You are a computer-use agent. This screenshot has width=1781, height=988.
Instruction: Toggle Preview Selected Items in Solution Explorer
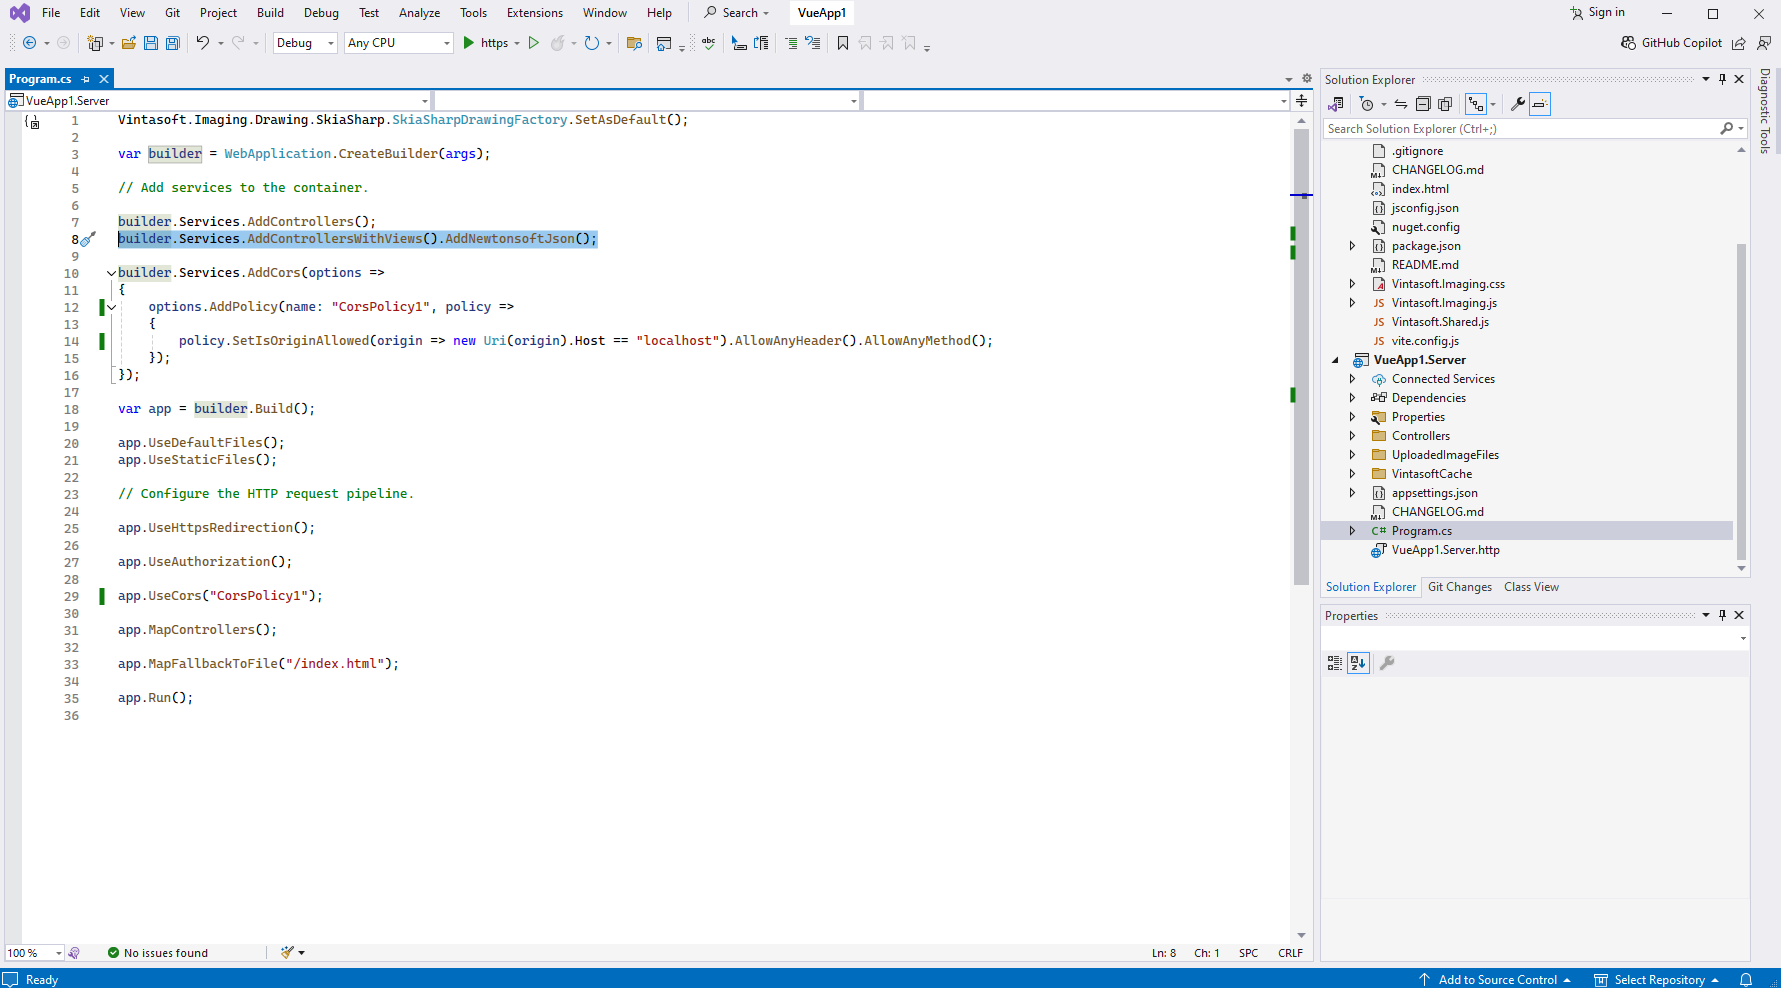(1540, 104)
